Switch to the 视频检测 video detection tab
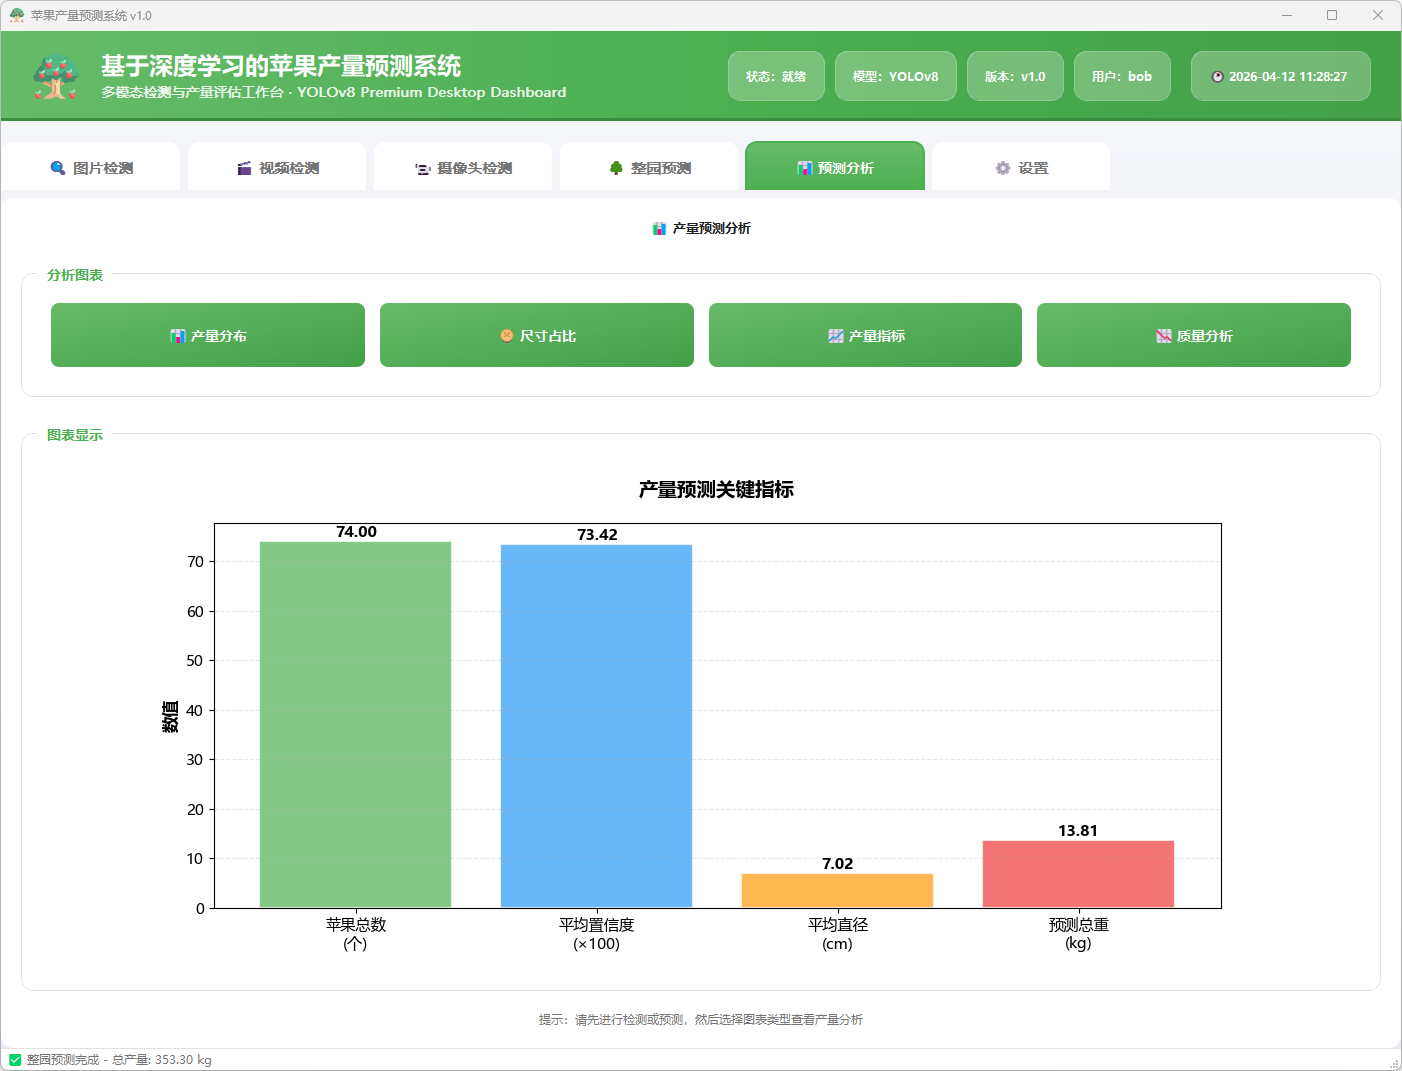The width and height of the screenshot is (1402, 1071). tap(277, 168)
